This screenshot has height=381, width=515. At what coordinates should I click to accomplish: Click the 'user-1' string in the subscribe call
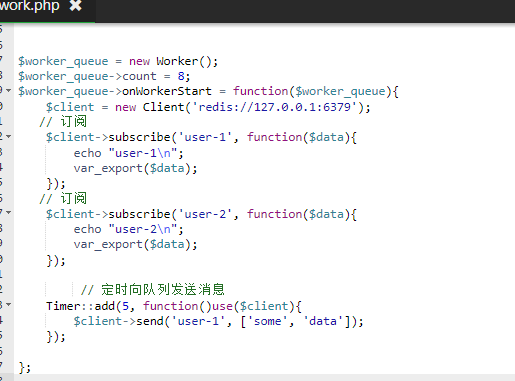click(x=206, y=137)
